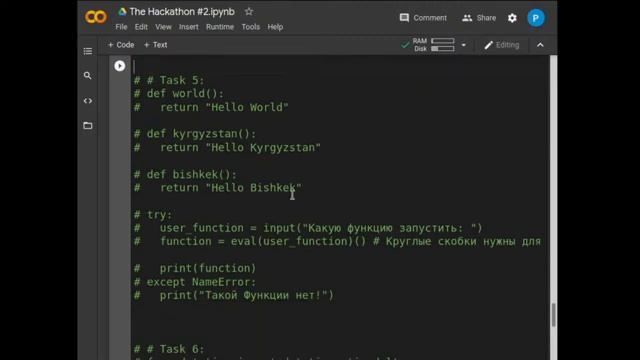
Task: Click the RAM and Disk usage indicator
Action: point(433,45)
